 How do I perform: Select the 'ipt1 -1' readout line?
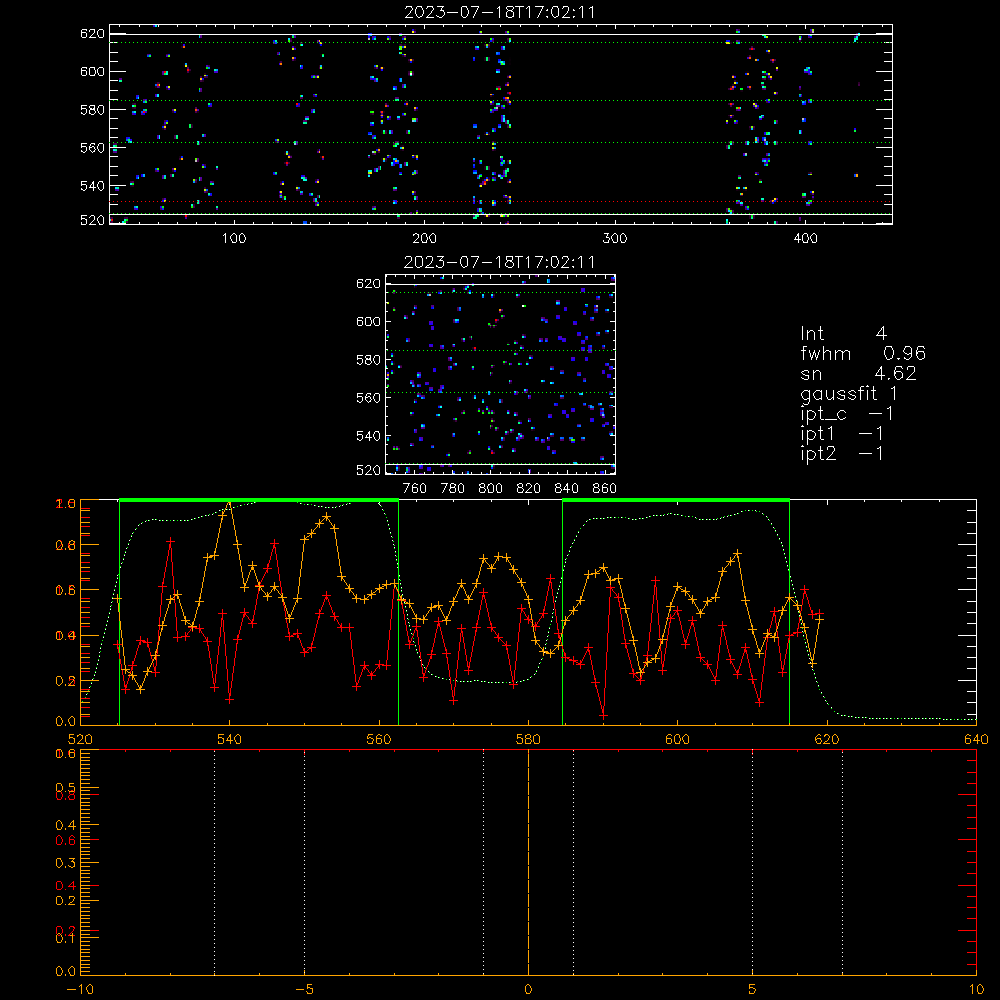842,434
